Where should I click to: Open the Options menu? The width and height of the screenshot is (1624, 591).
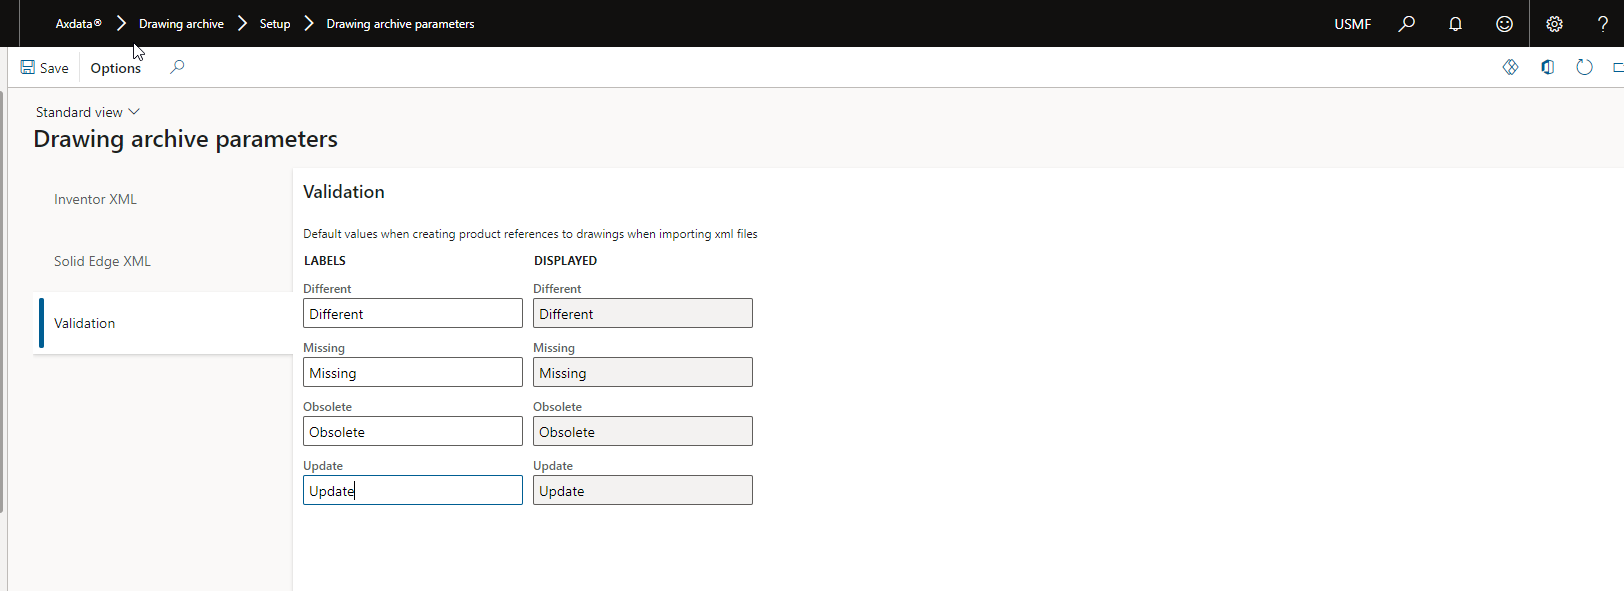point(116,68)
